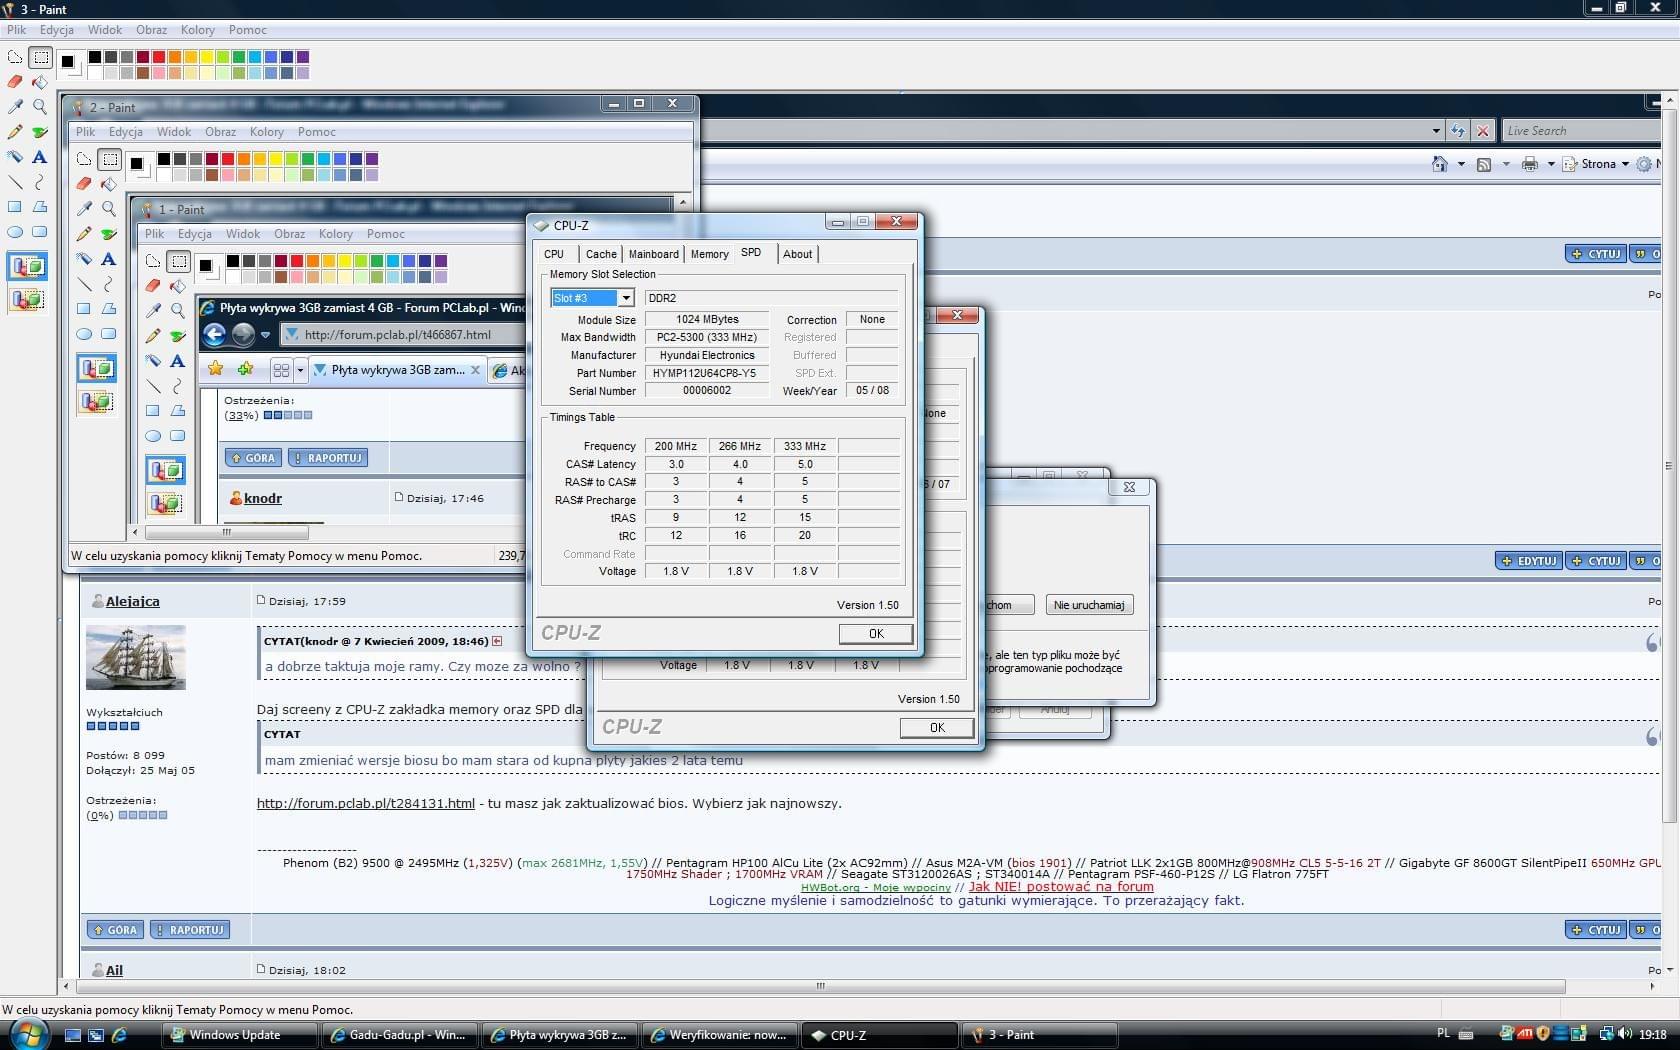Viewport: 1680px width, 1050px height.
Task: Expand the CYTAT(knodr) quote plus icon
Action: [497, 641]
